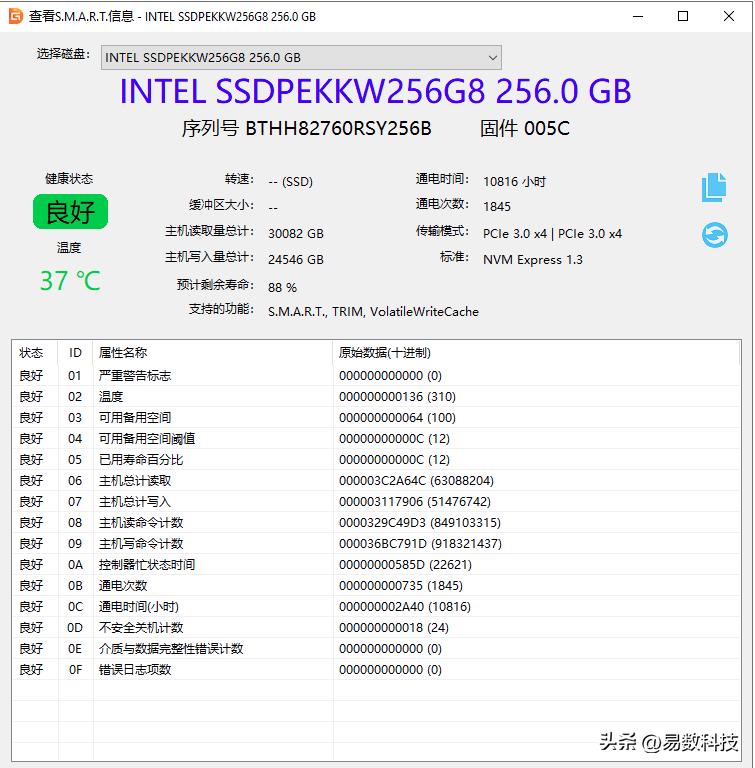Click the blue refresh icon
Screen dimensions: 755x768
pyautogui.click(x=714, y=235)
